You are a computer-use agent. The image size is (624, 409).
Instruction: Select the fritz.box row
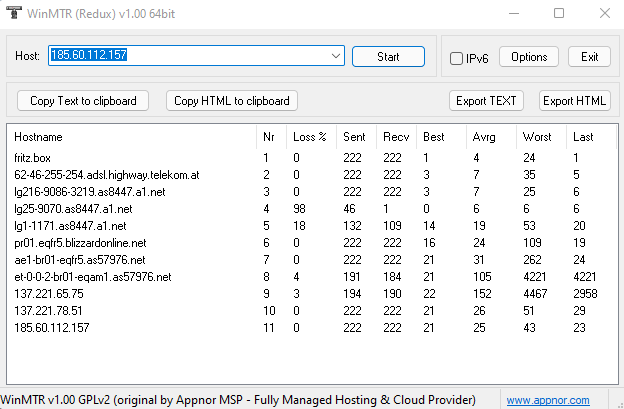pyautogui.click(x=312, y=158)
